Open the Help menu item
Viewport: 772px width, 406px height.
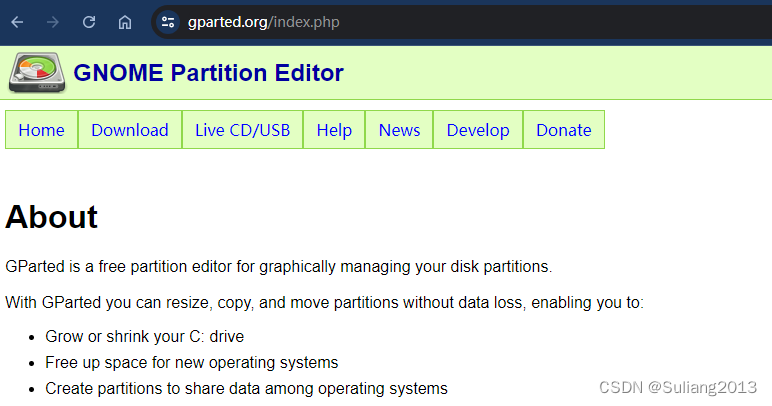tap(334, 130)
